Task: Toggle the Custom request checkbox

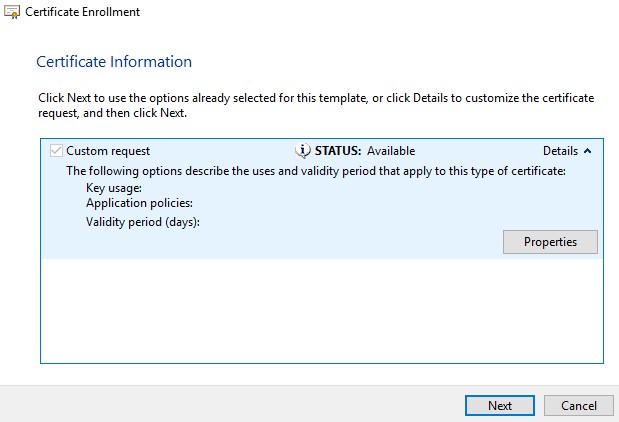Action: [56, 151]
